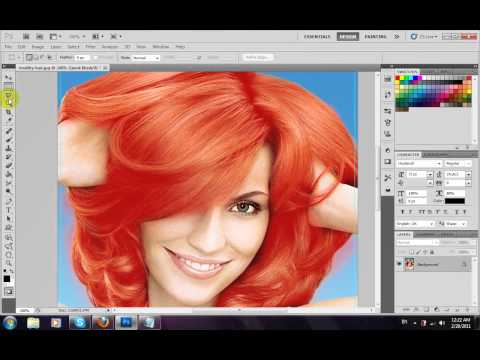Open the Layers blend mode dropdown
The image size is (480, 360).
point(418,242)
